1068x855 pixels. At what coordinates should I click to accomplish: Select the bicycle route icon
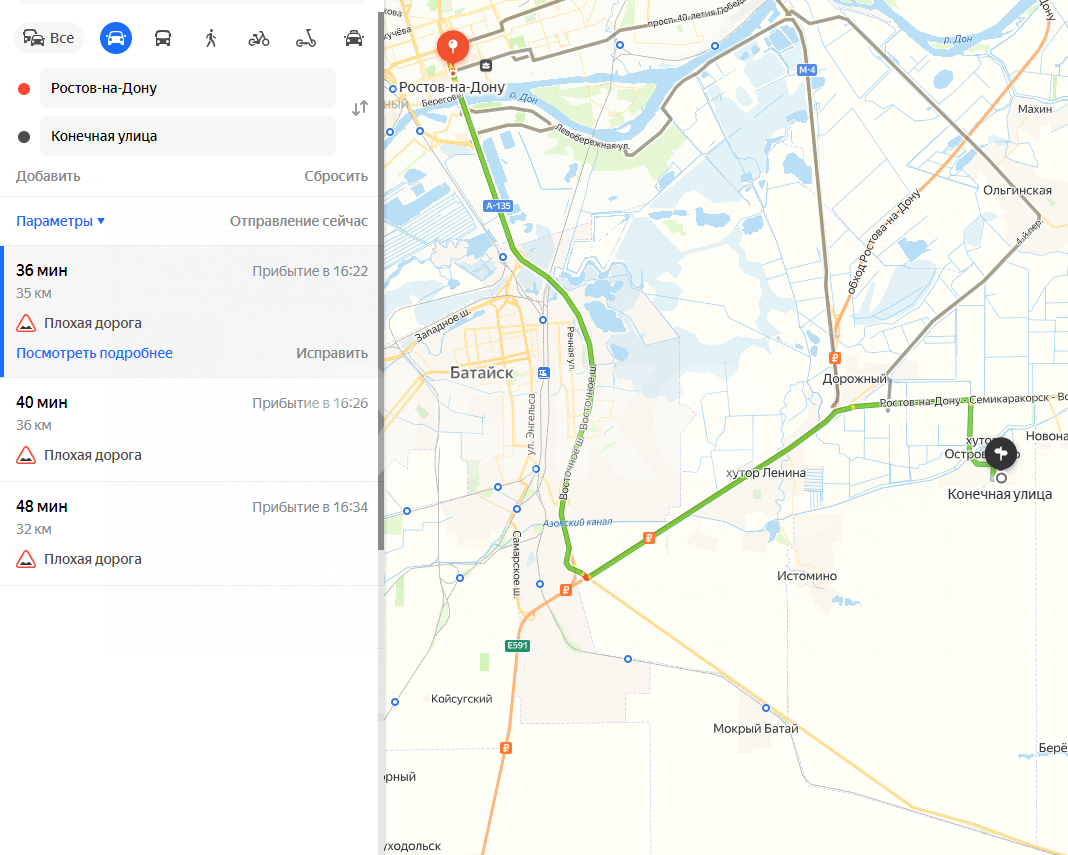point(258,39)
